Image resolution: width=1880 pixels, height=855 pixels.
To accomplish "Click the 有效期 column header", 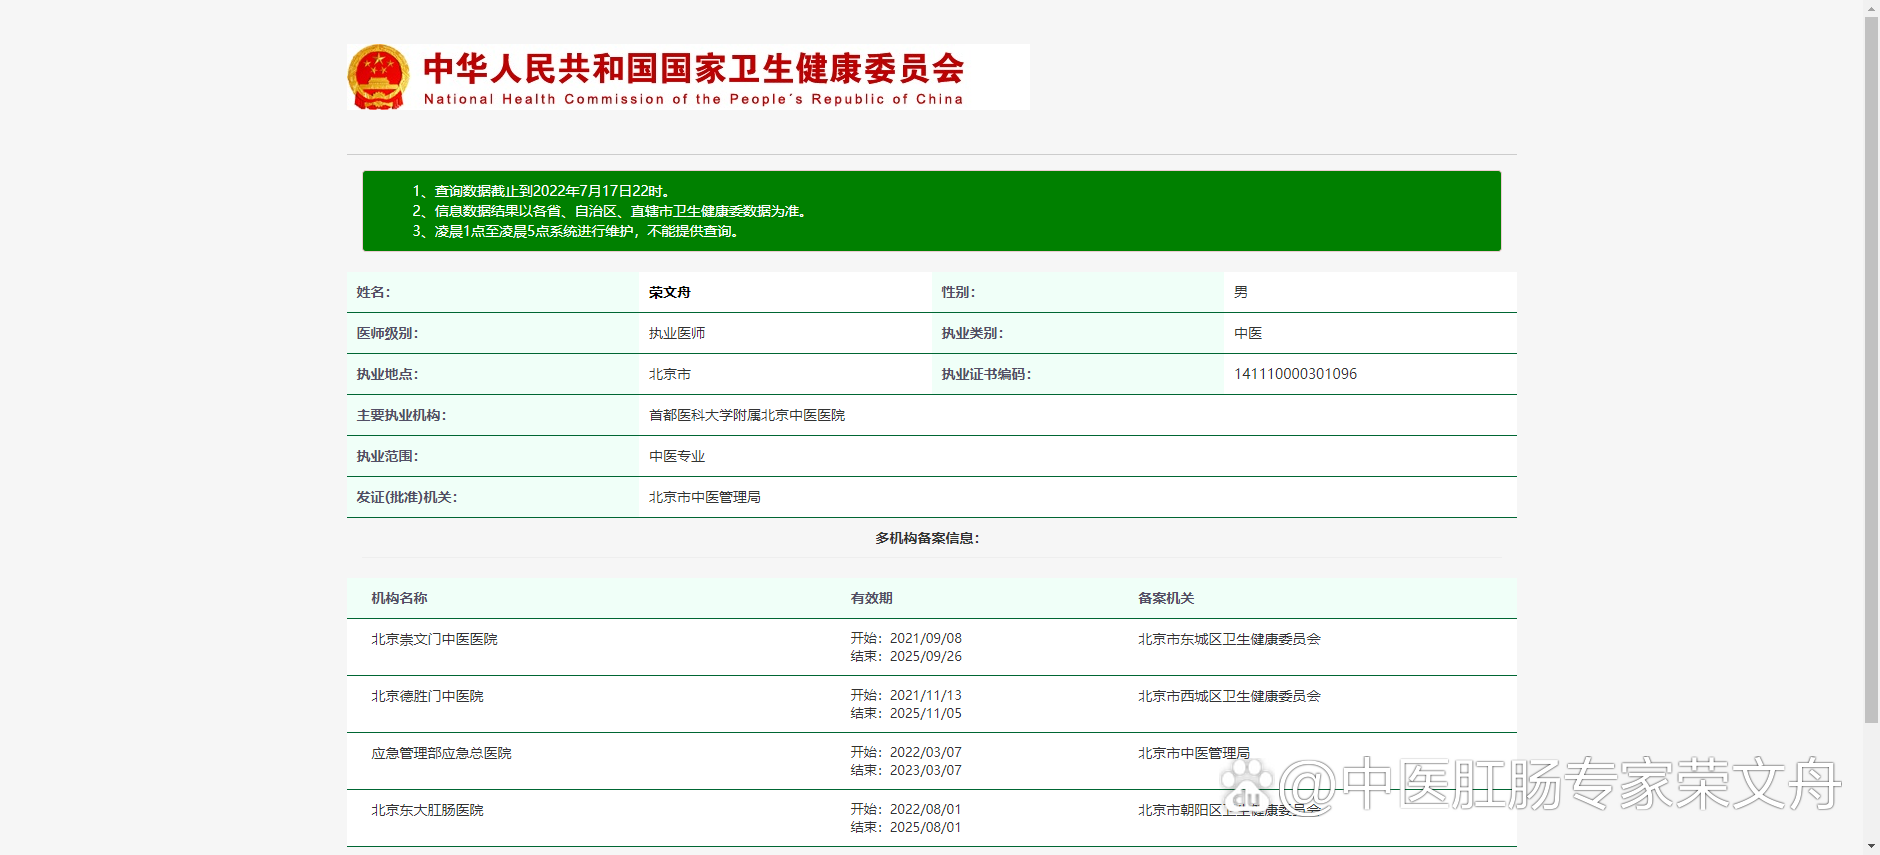I will pos(871,598).
